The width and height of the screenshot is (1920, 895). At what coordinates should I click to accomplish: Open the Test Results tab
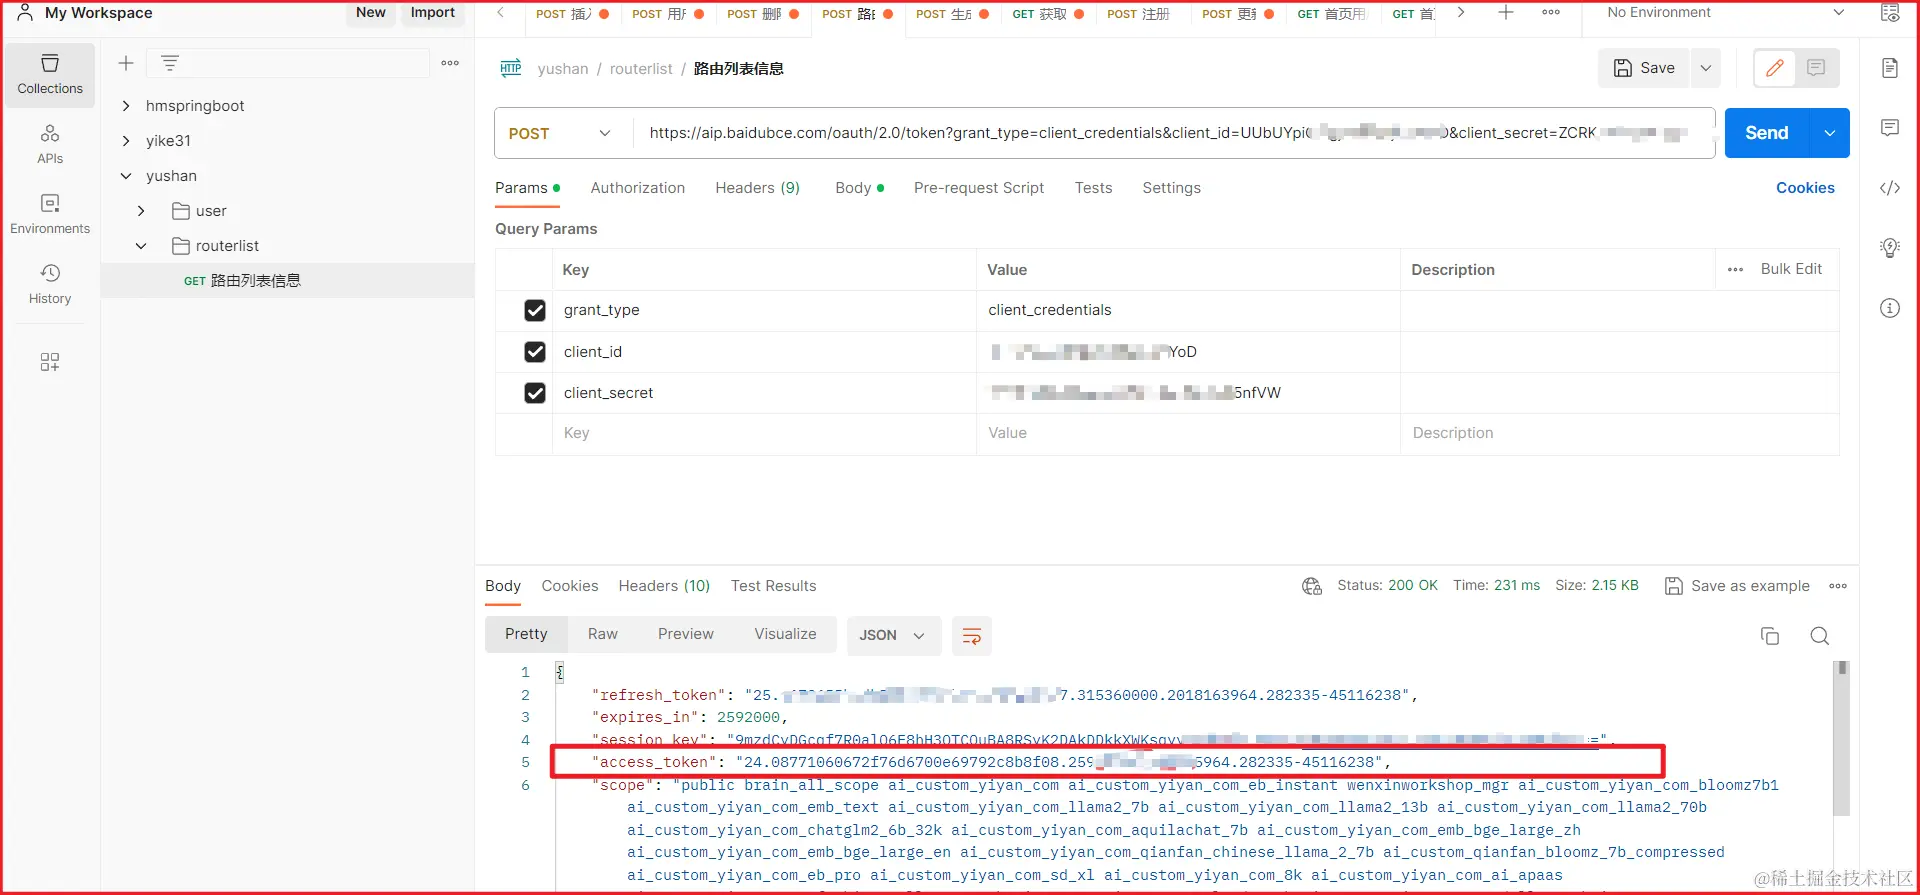(x=773, y=586)
